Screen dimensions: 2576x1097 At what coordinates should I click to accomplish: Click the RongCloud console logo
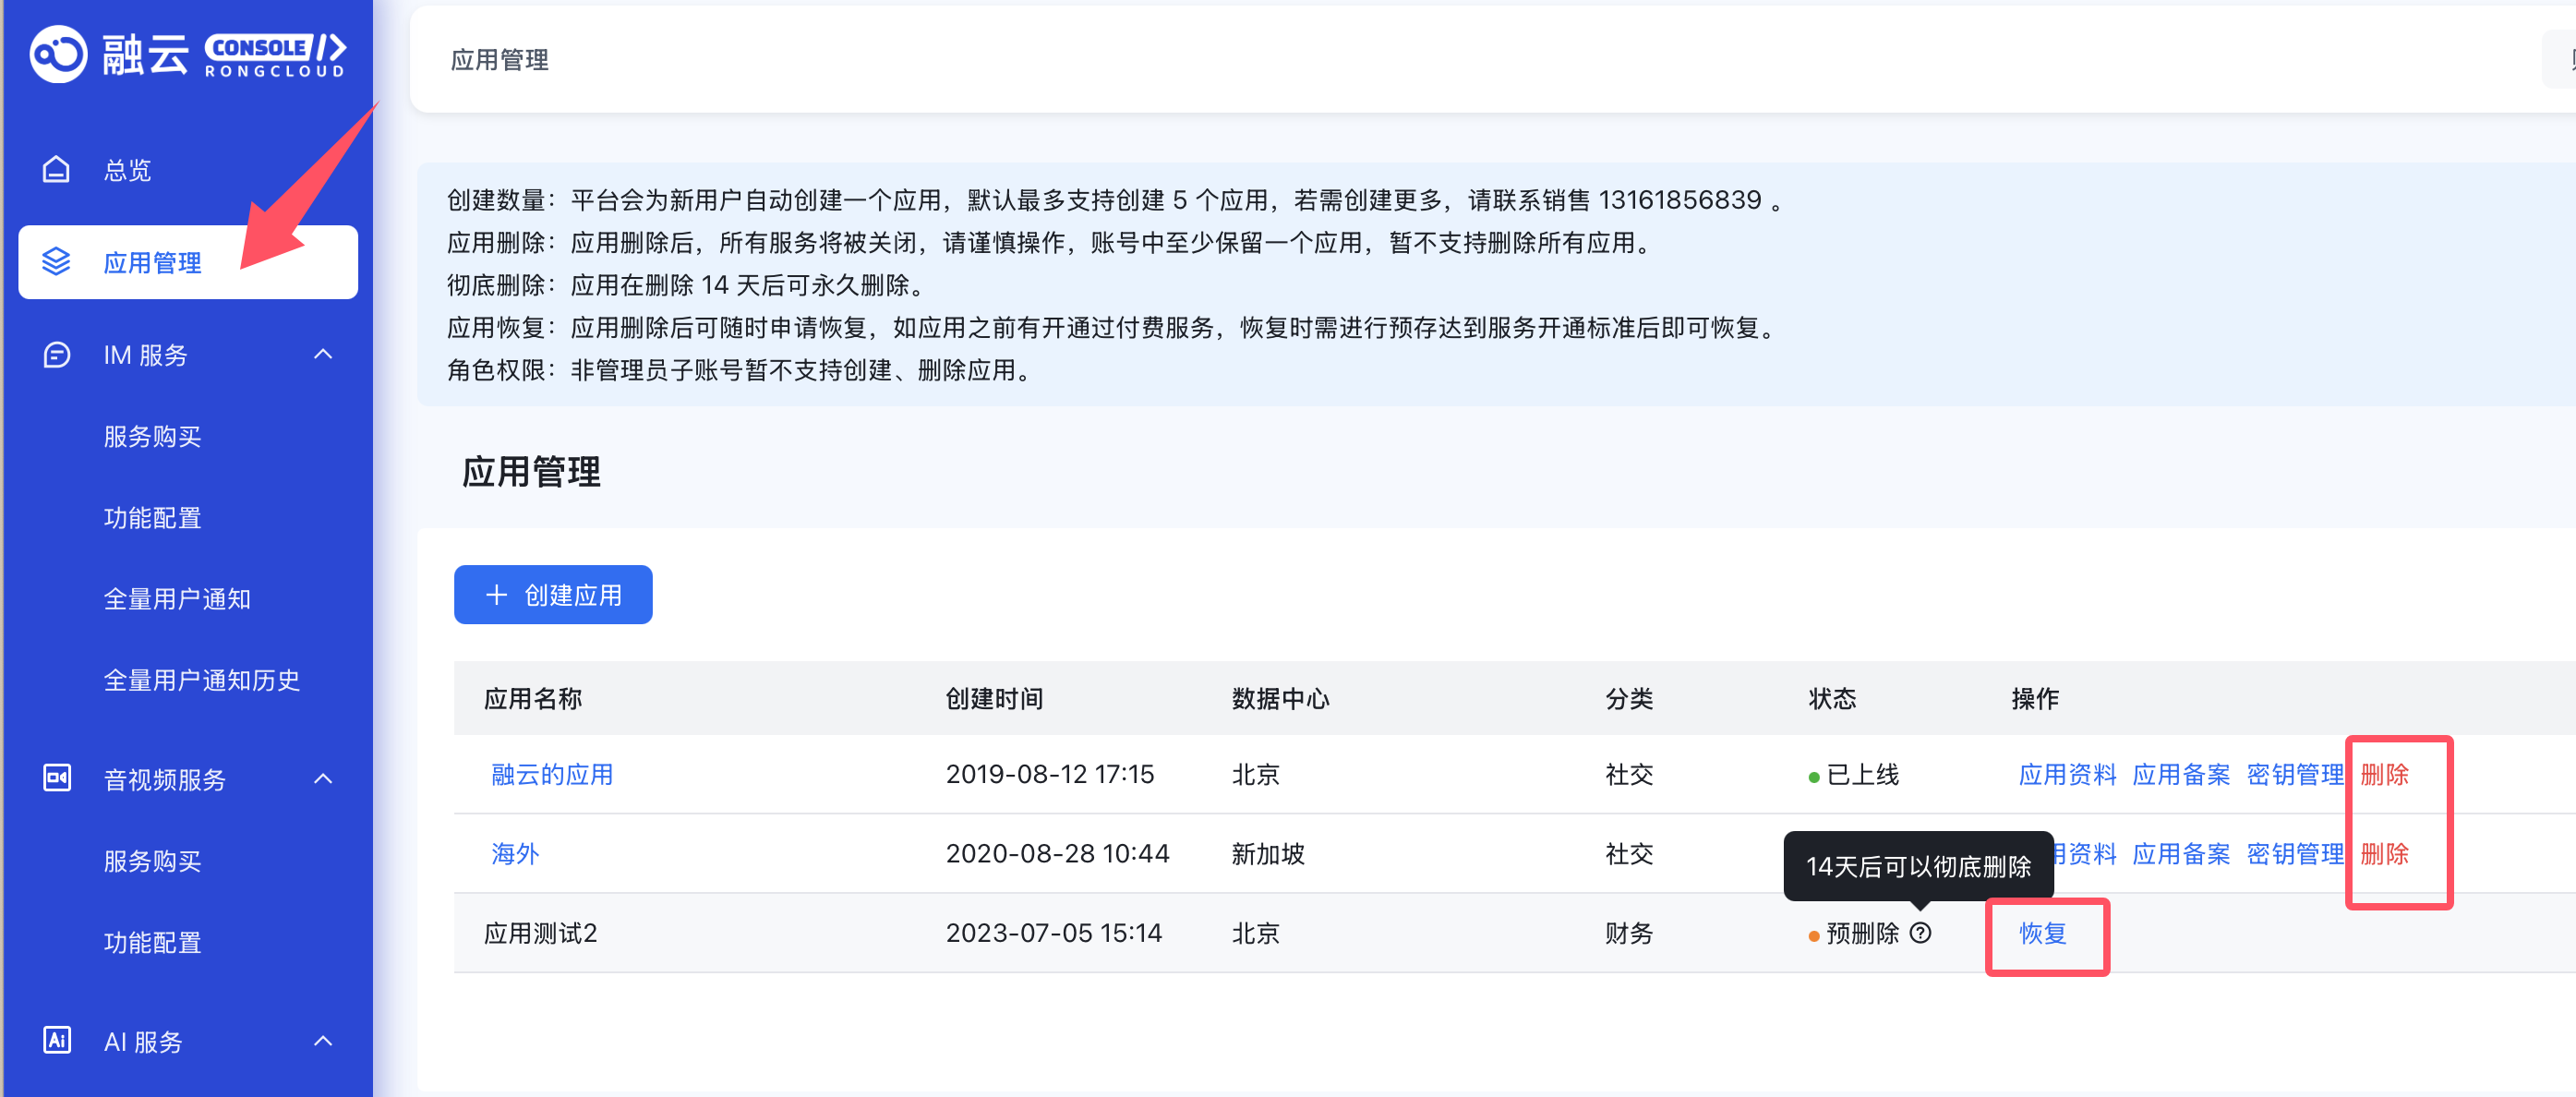188,54
